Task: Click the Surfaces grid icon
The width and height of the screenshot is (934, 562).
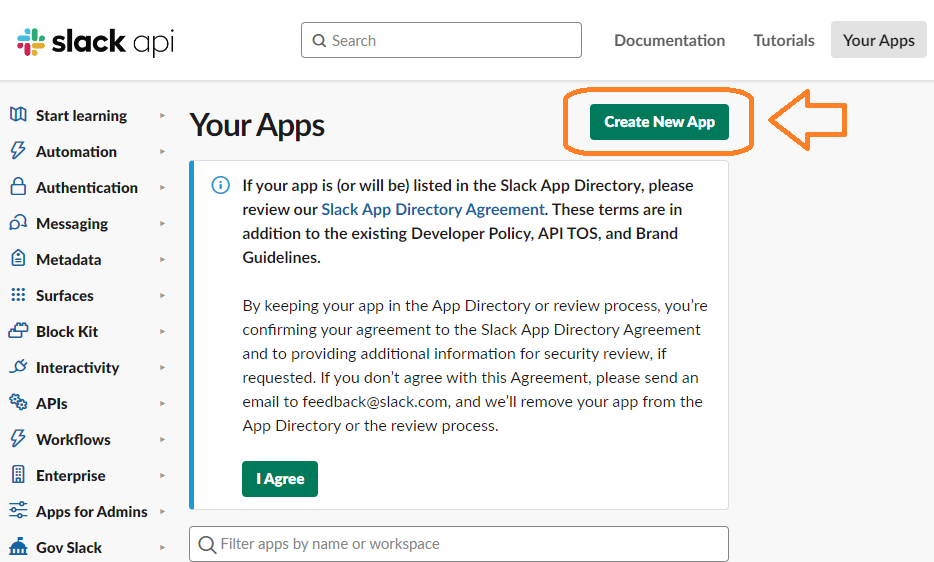Action: click(18, 294)
